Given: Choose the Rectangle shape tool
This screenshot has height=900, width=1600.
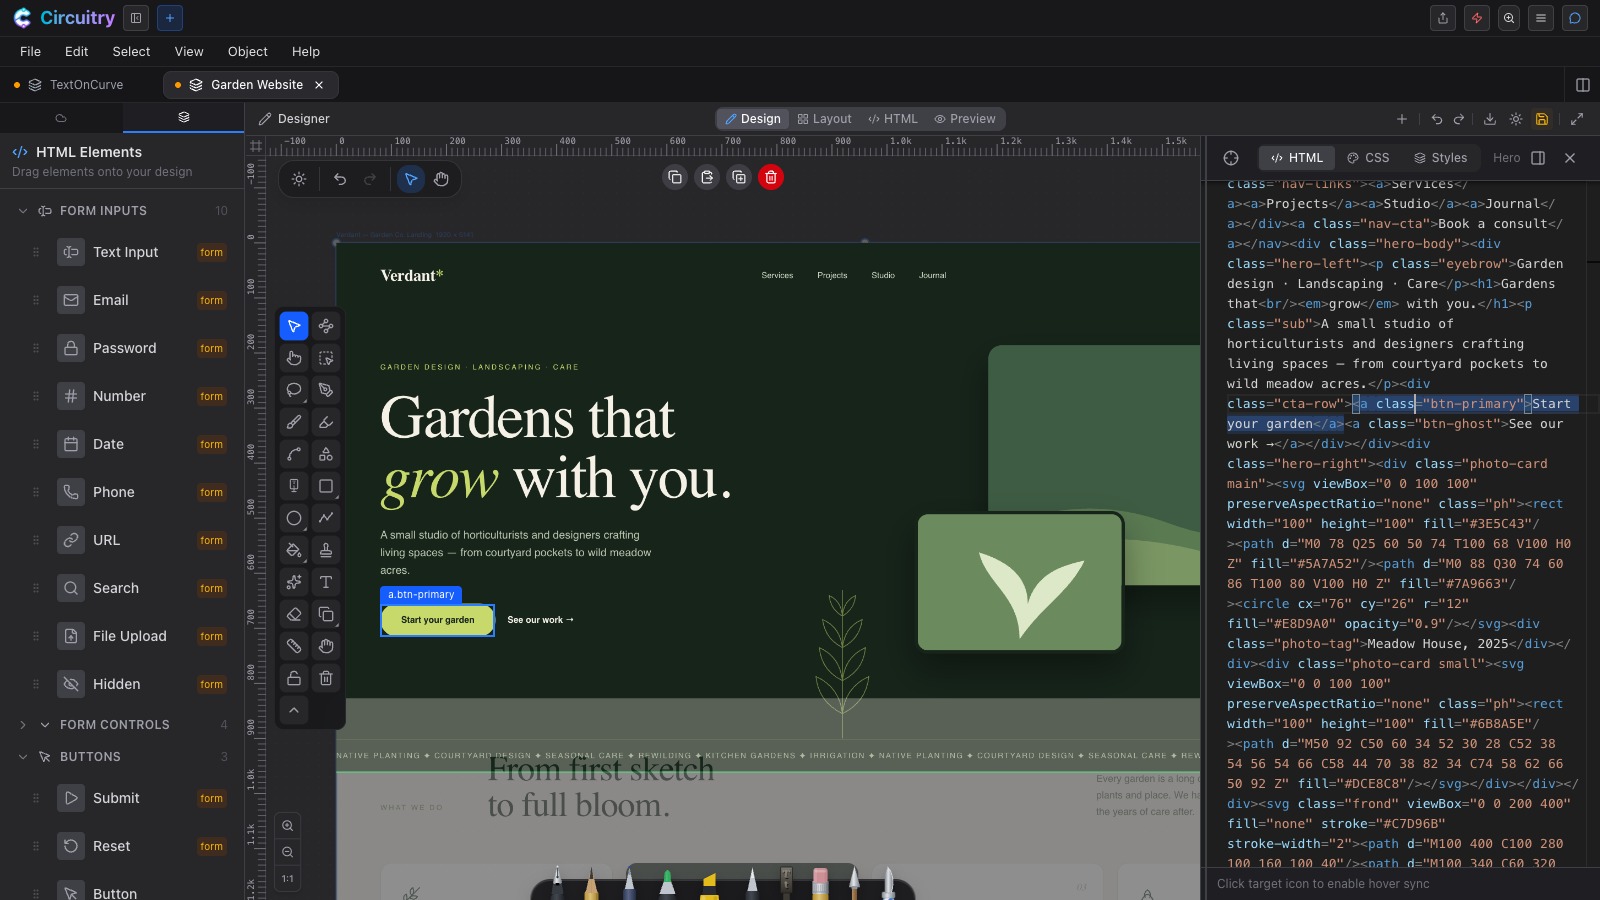Looking at the screenshot, I should click(x=326, y=486).
